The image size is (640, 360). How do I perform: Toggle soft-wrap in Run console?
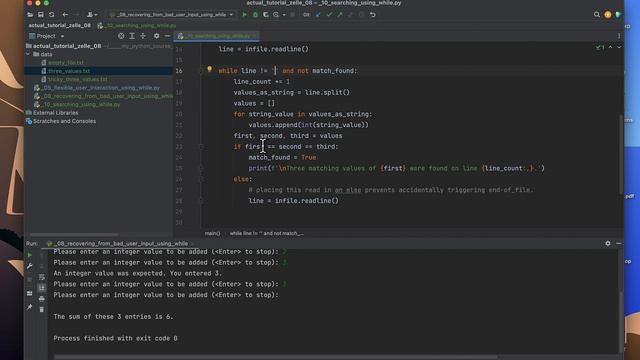pos(42,277)
